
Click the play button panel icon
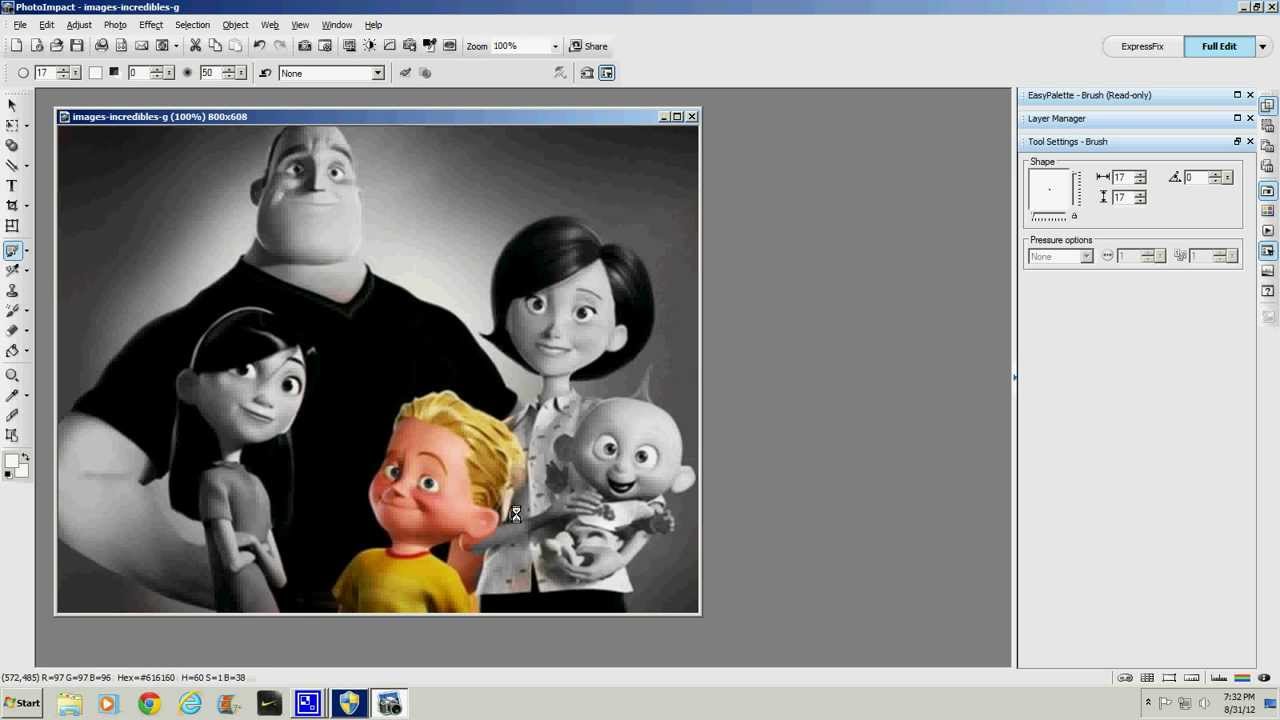[1268, 231]
